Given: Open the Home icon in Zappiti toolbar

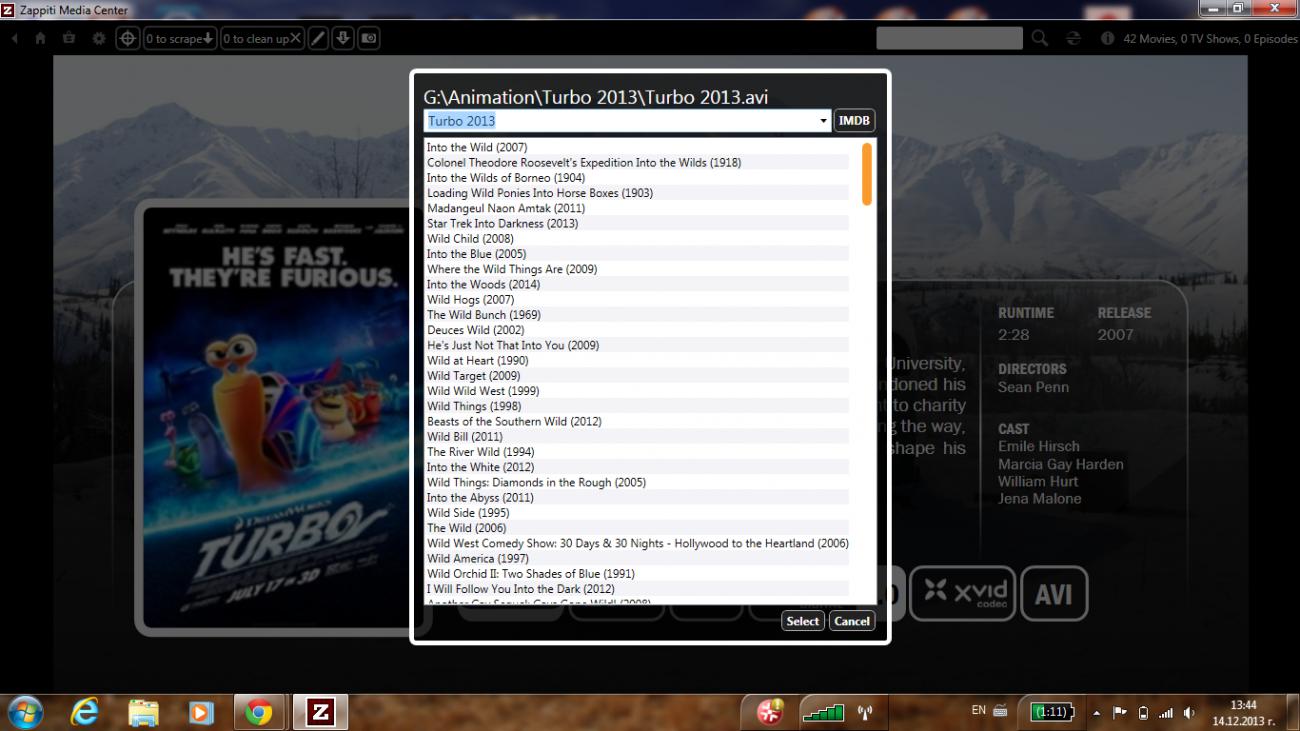Looking at the screenshot, I should click(x=41, y=39).
